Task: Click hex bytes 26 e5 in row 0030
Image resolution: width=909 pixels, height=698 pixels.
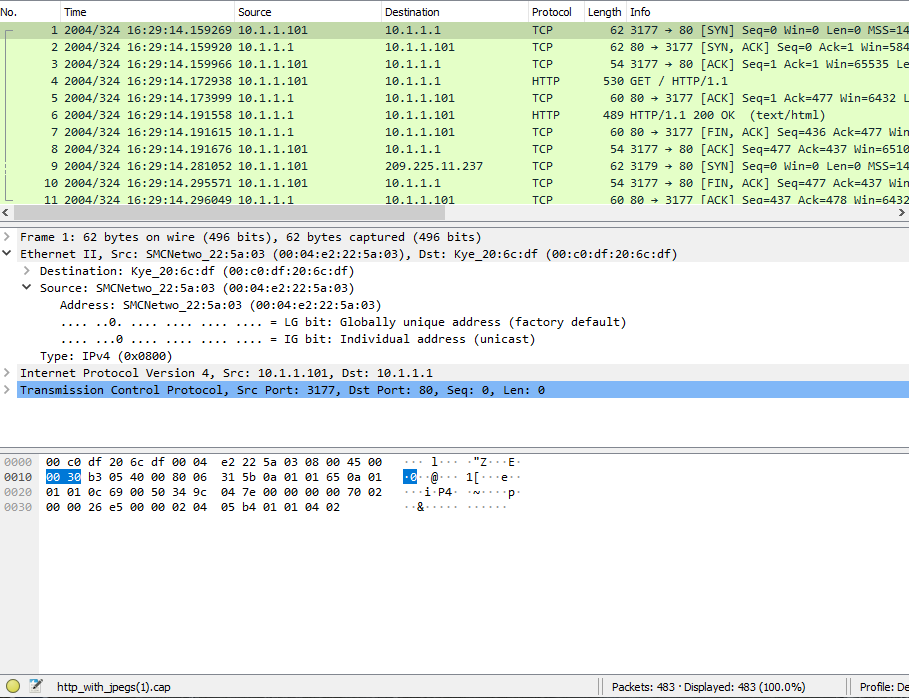Action: click(x=105, y=507)
